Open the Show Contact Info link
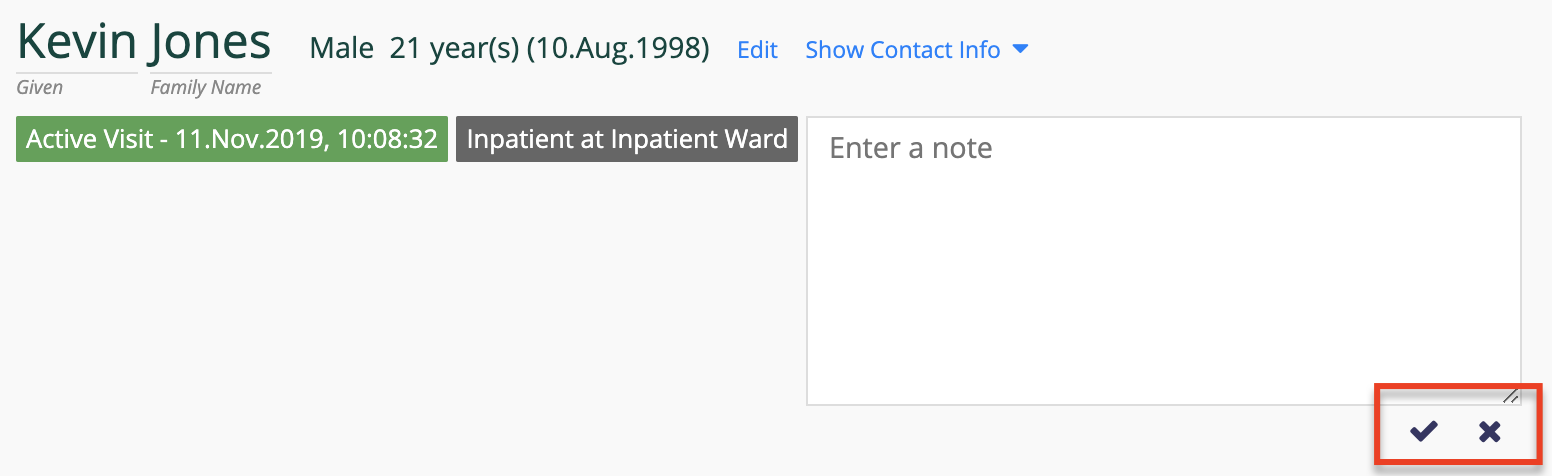The image size is (1552, 476). pyautogui.click(x=902, y=49)
